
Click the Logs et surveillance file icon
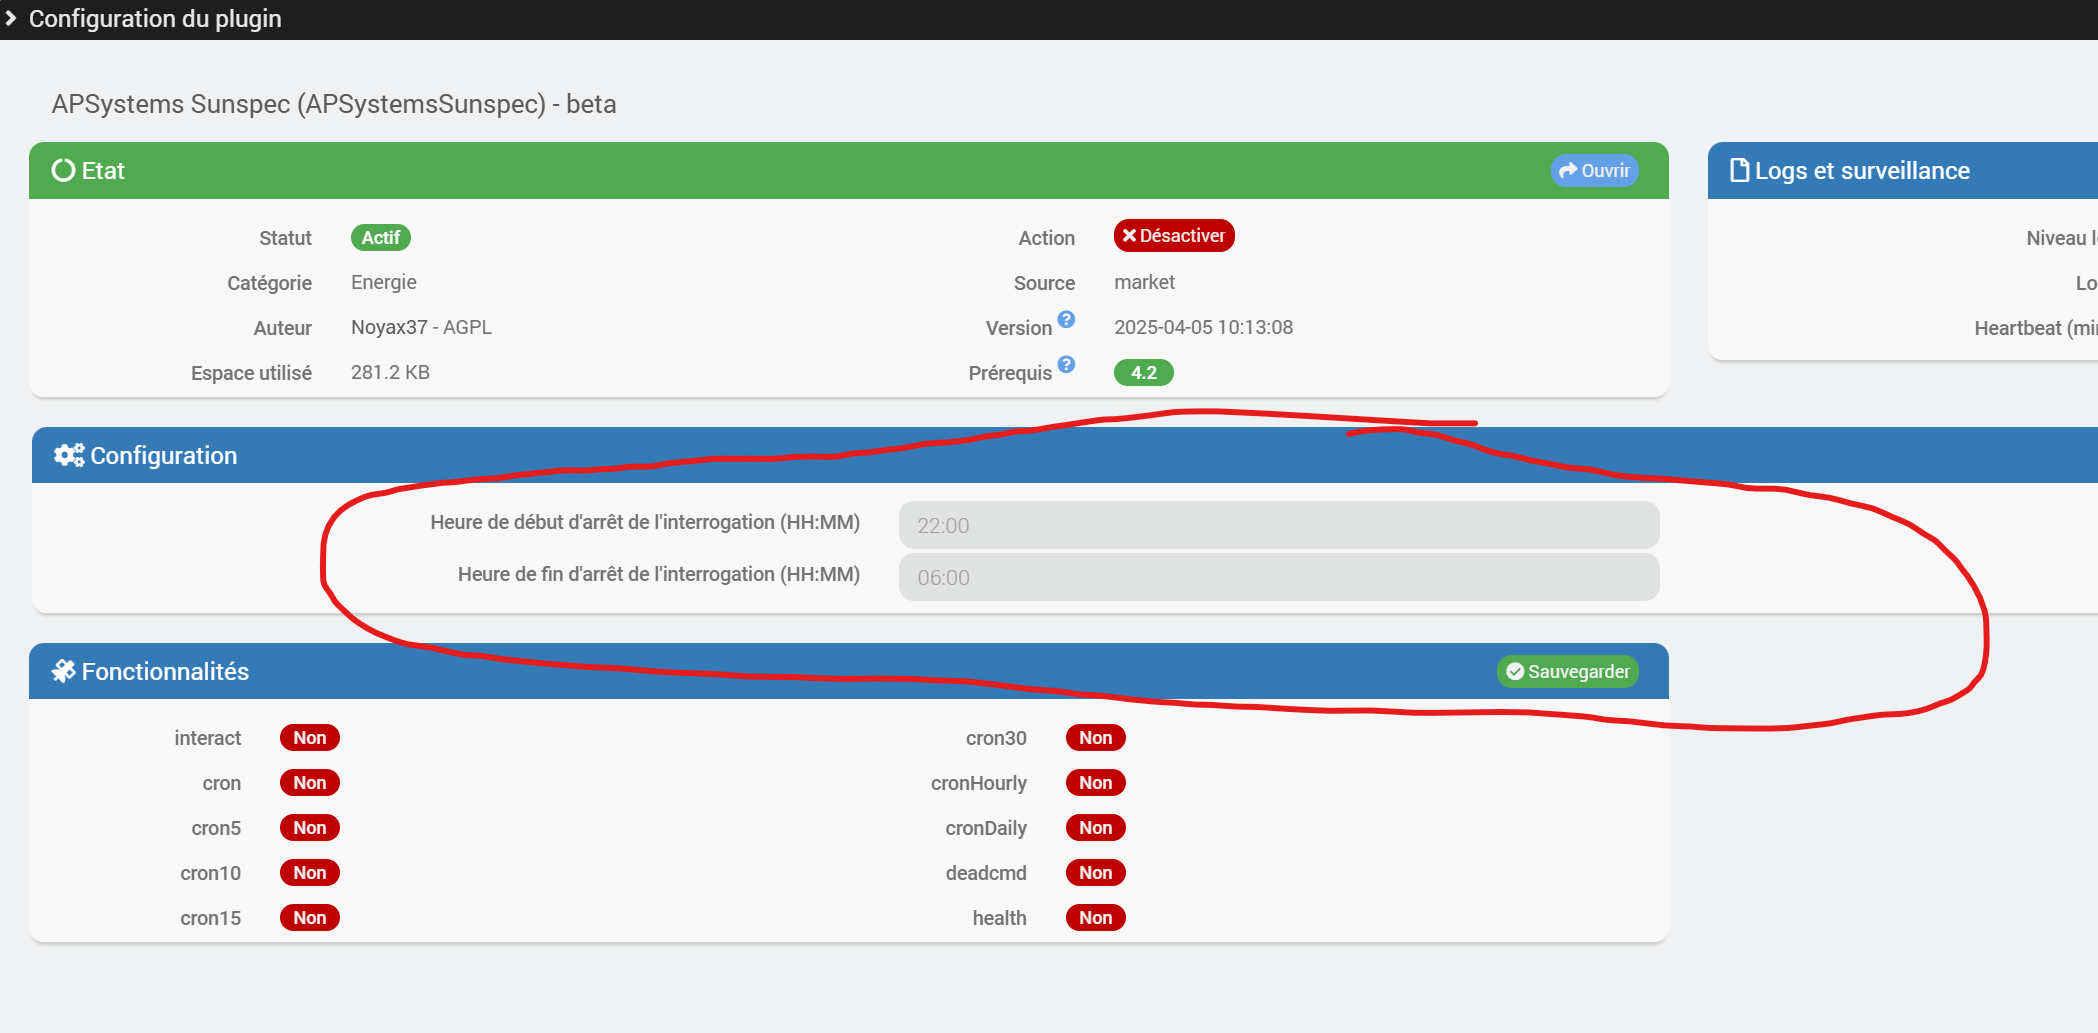click(x=1739, y=170)
